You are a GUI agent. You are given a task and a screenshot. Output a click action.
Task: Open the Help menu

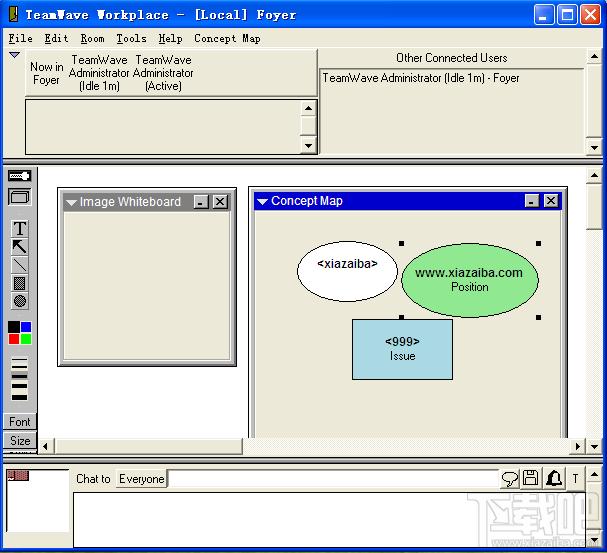171,38
